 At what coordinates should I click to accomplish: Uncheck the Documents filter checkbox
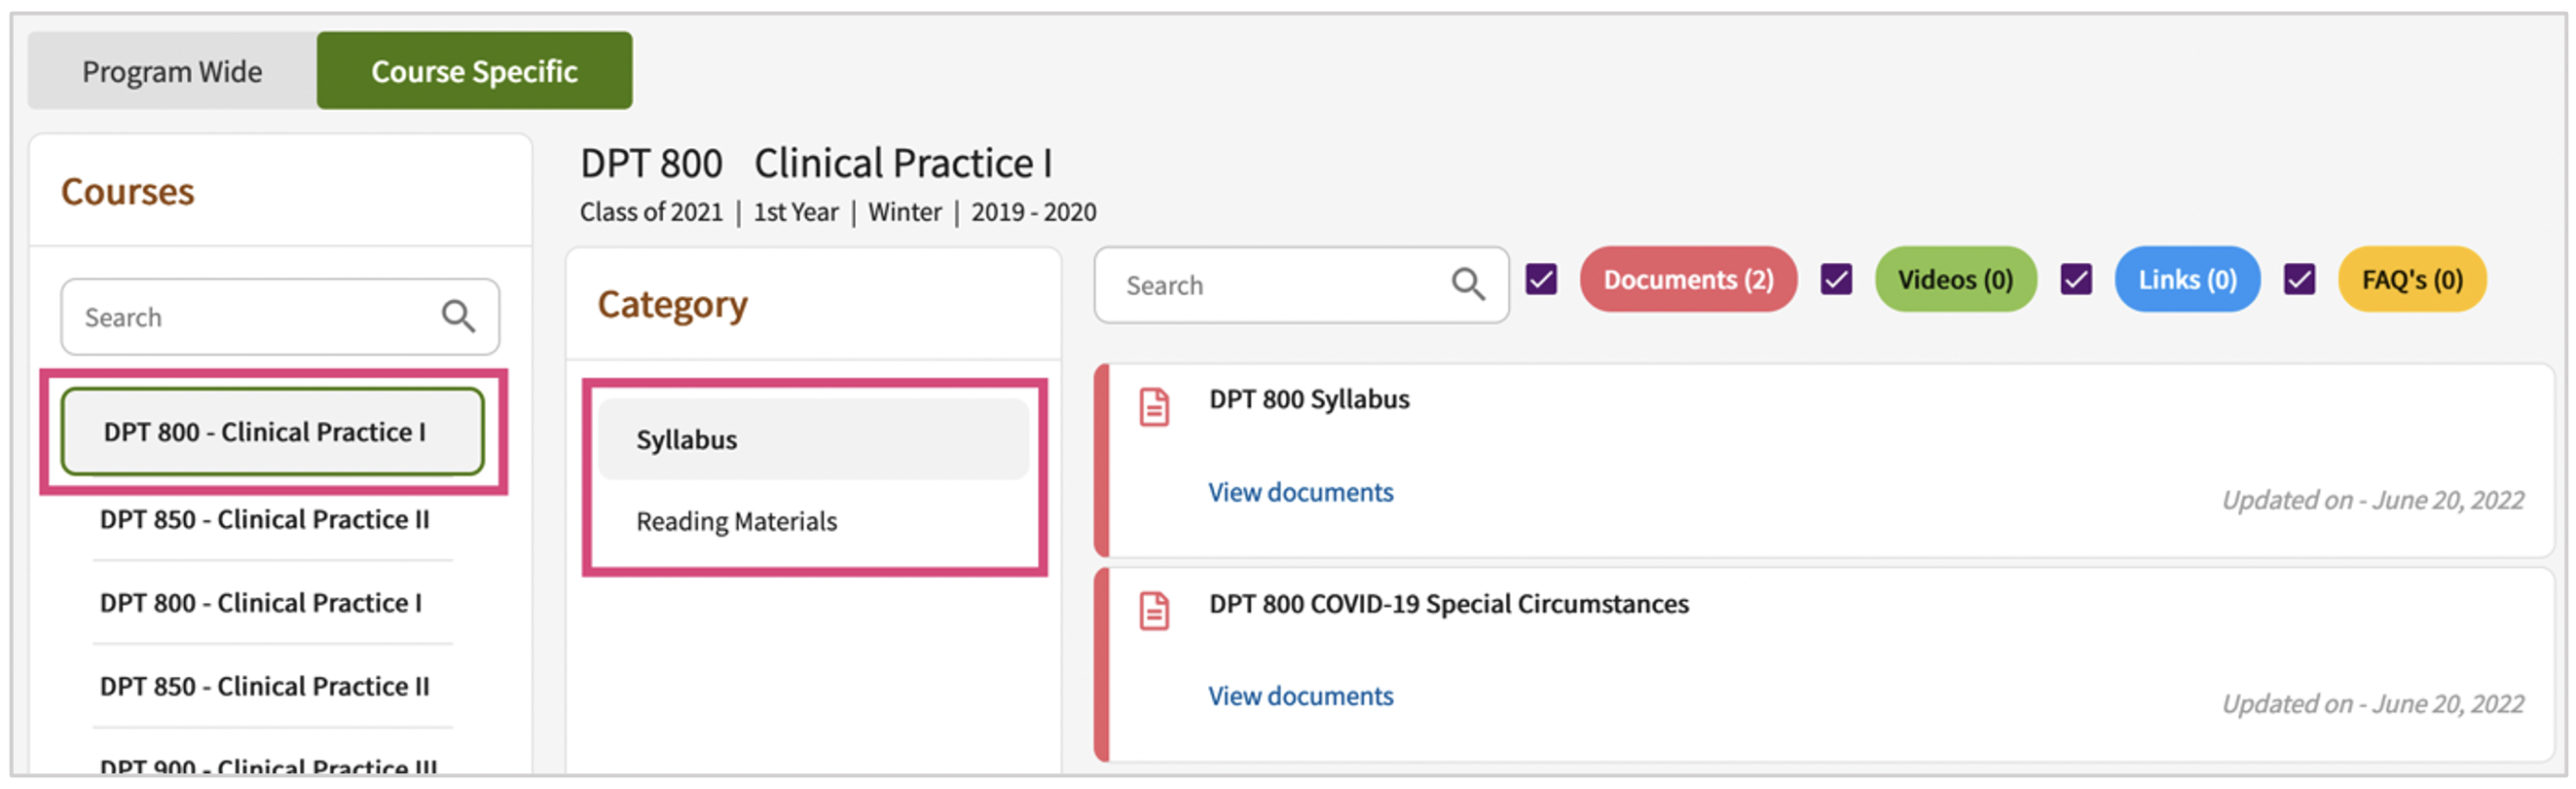(1541, 280)
